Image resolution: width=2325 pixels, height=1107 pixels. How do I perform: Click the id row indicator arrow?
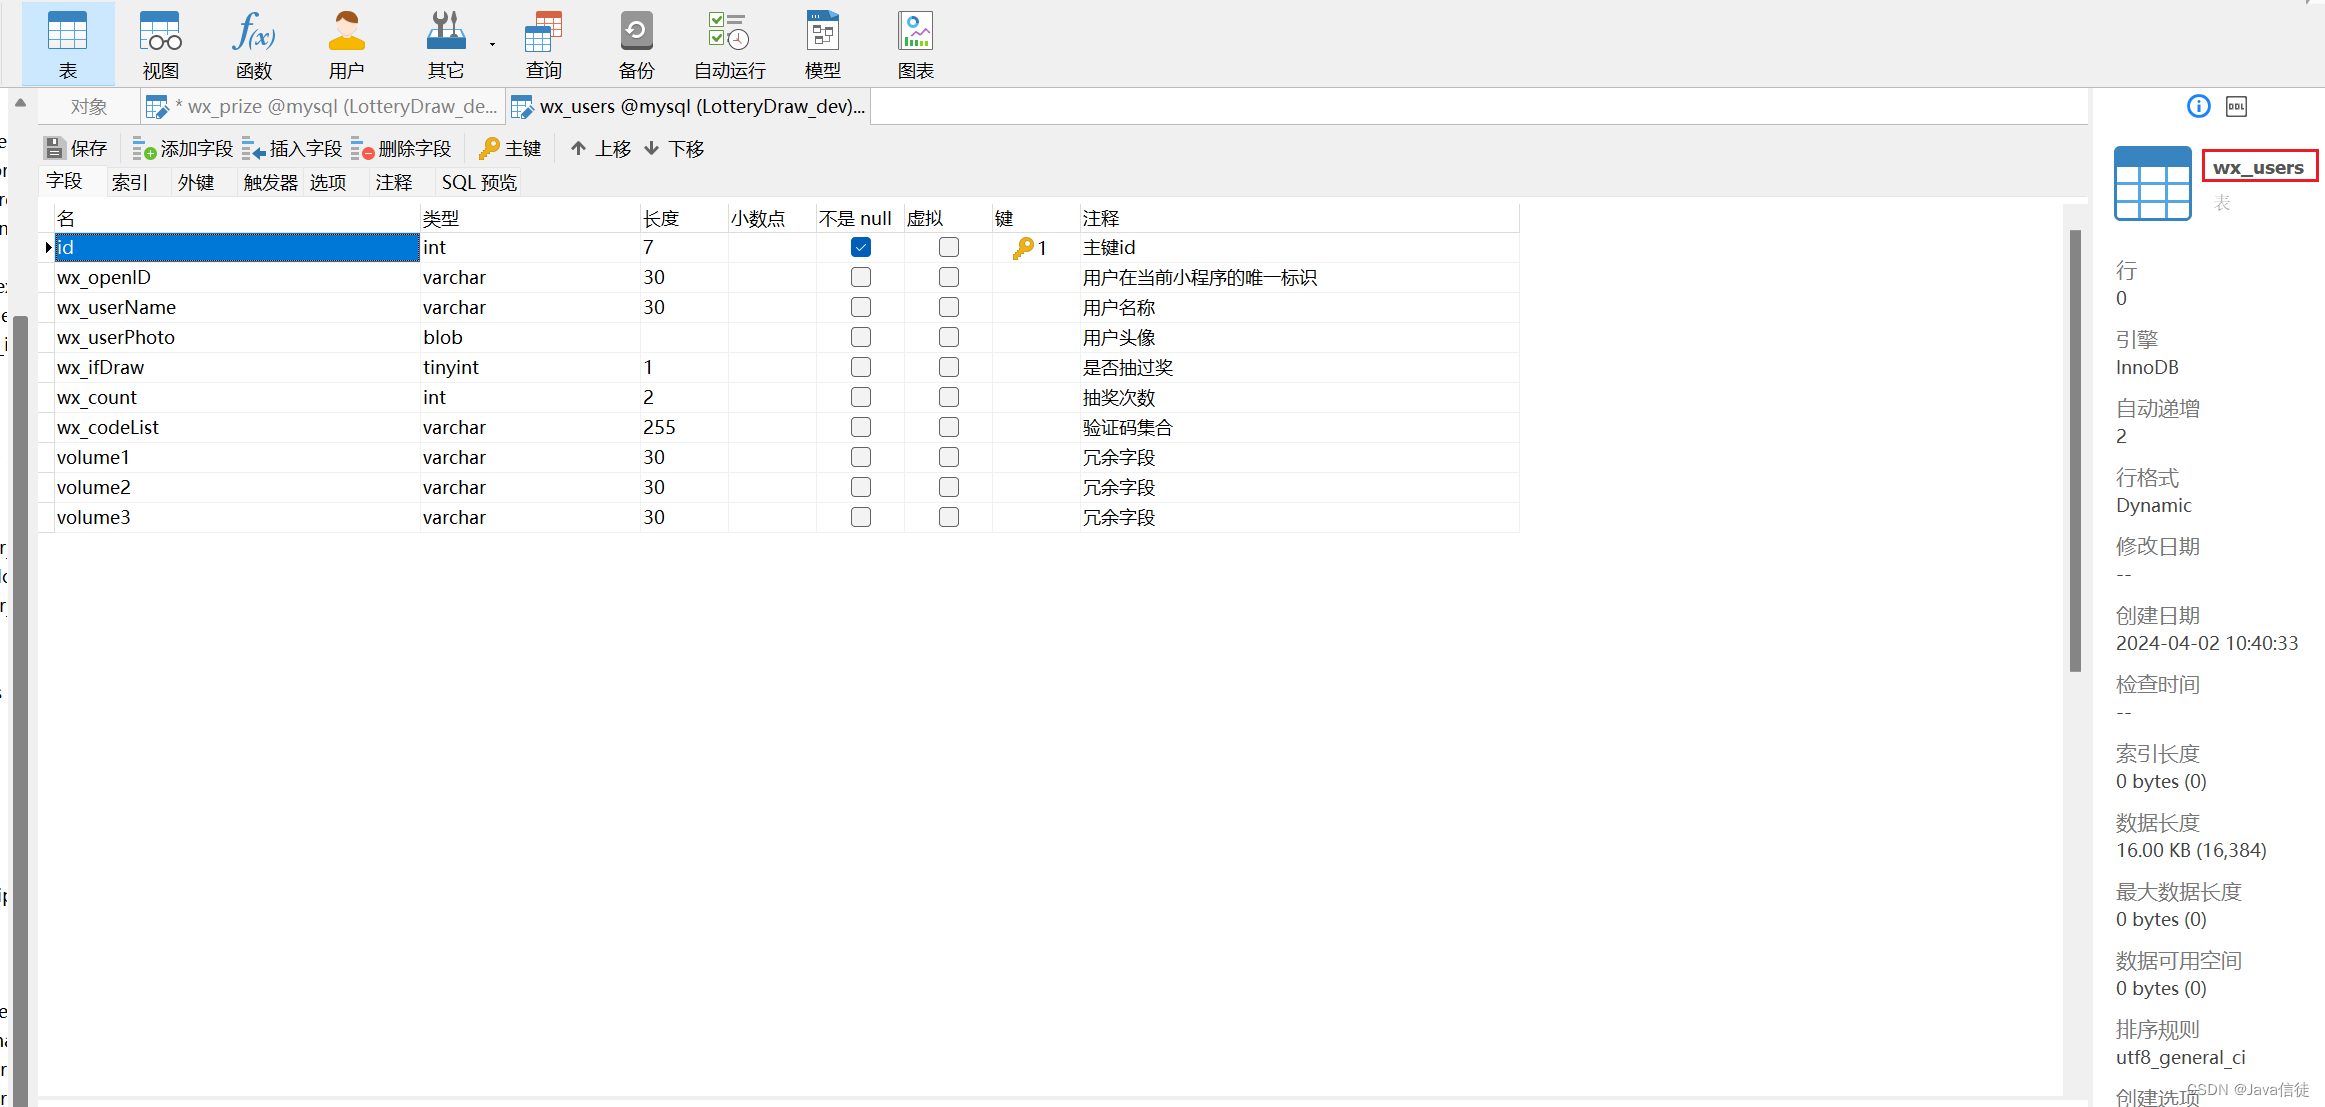pyautogui.click(x=48, y=247)
